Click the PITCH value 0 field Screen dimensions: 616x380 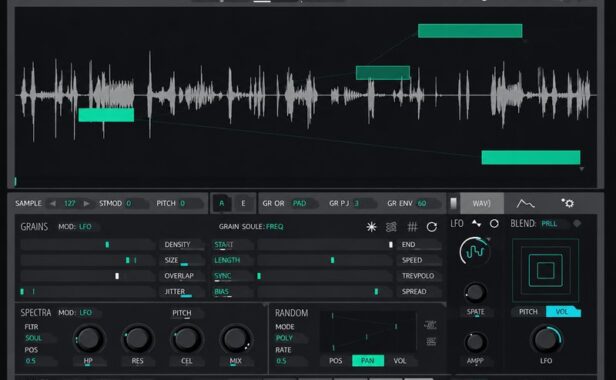191,203
